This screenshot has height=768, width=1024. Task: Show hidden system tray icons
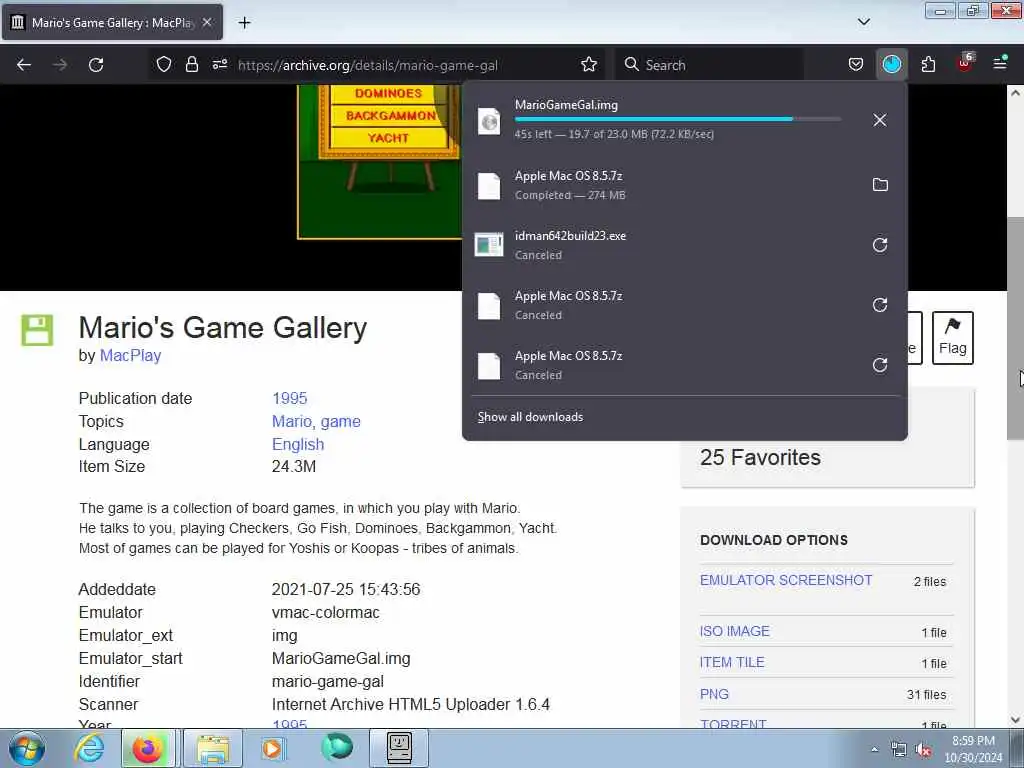click(874, 749)
